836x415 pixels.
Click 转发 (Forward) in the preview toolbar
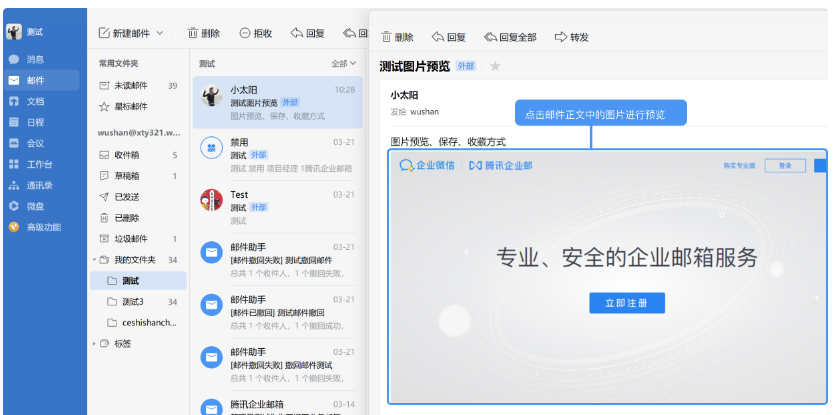571,37
